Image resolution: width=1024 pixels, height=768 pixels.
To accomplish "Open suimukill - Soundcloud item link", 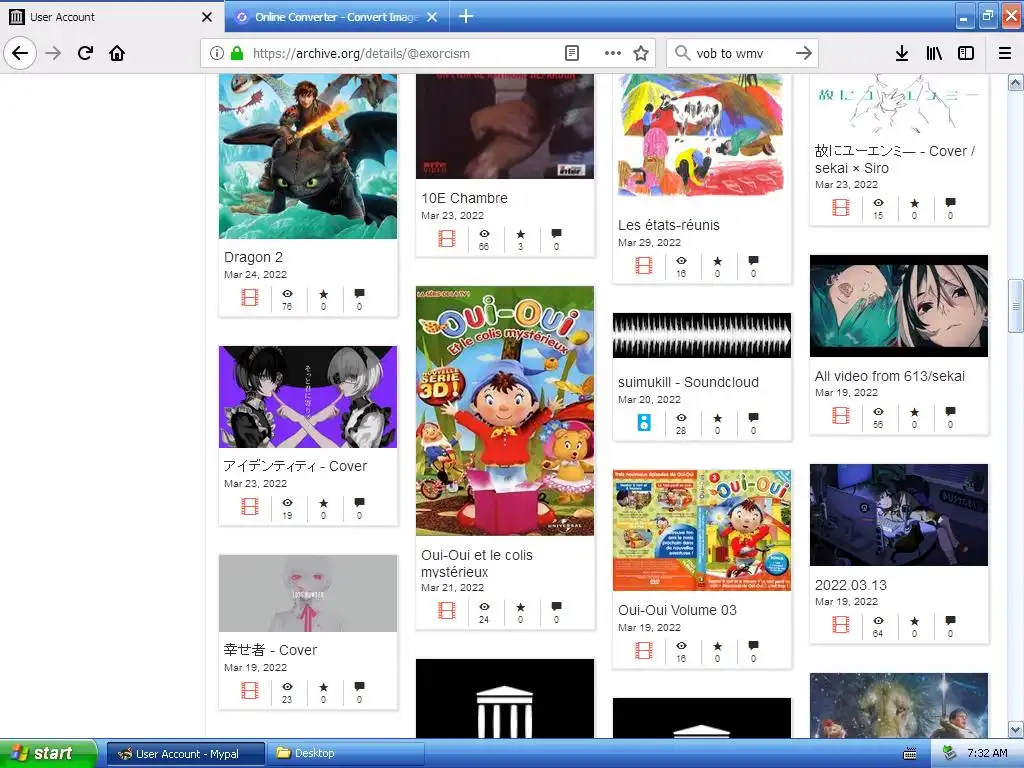I will [x=688, y=382].
